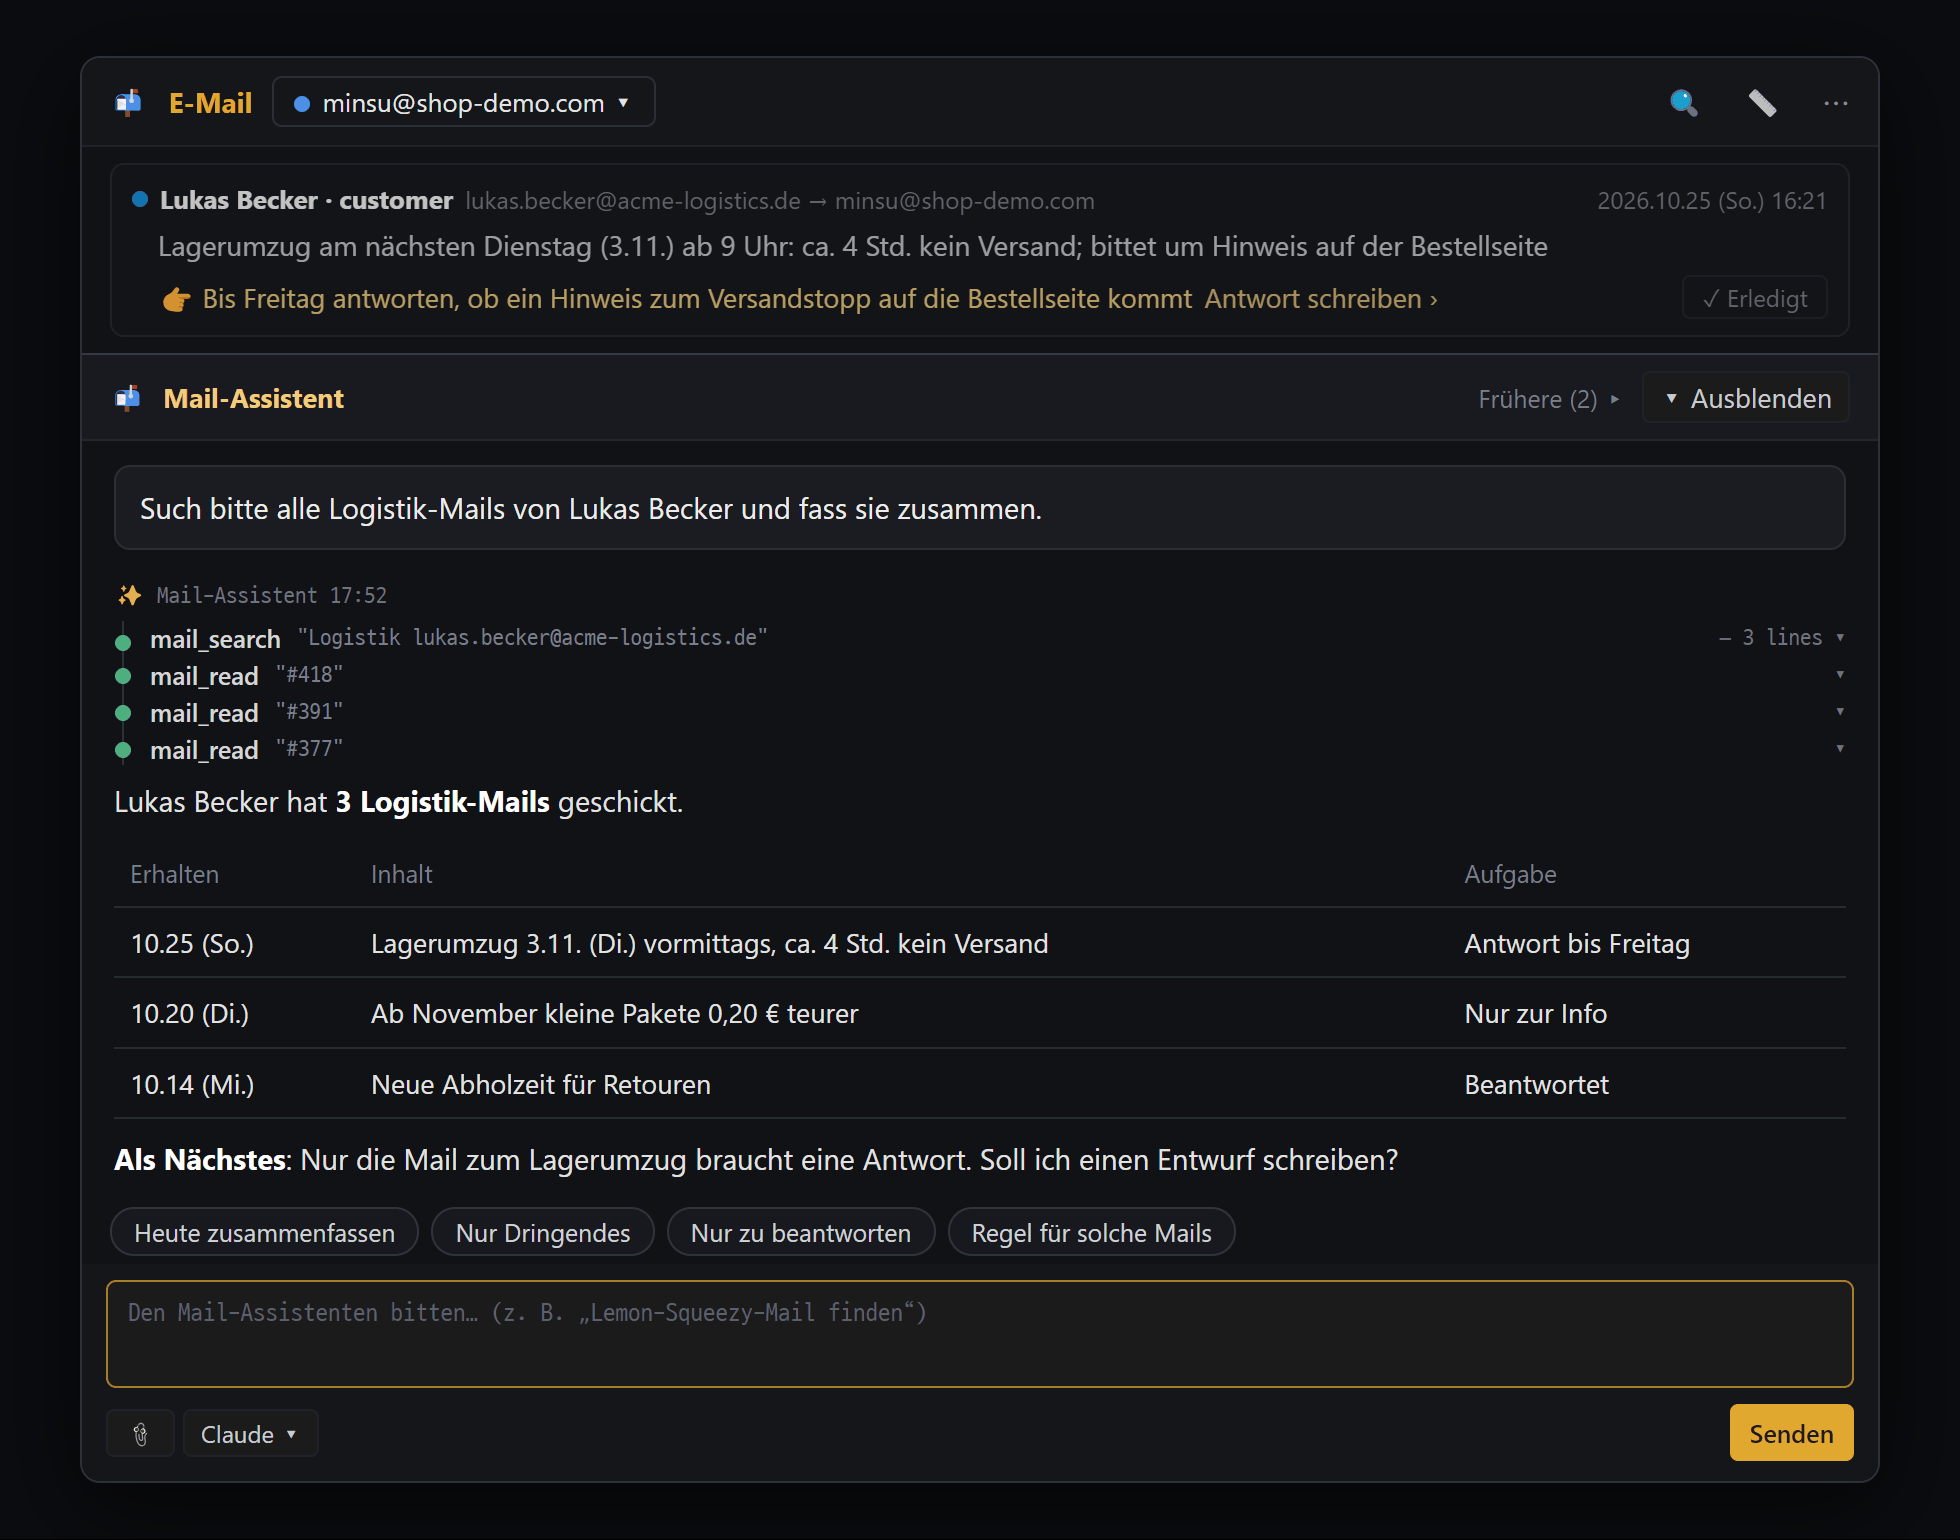Expand the mail_read "#418" step
The image size is (1960, 1540).
[x=1839, y=675]
